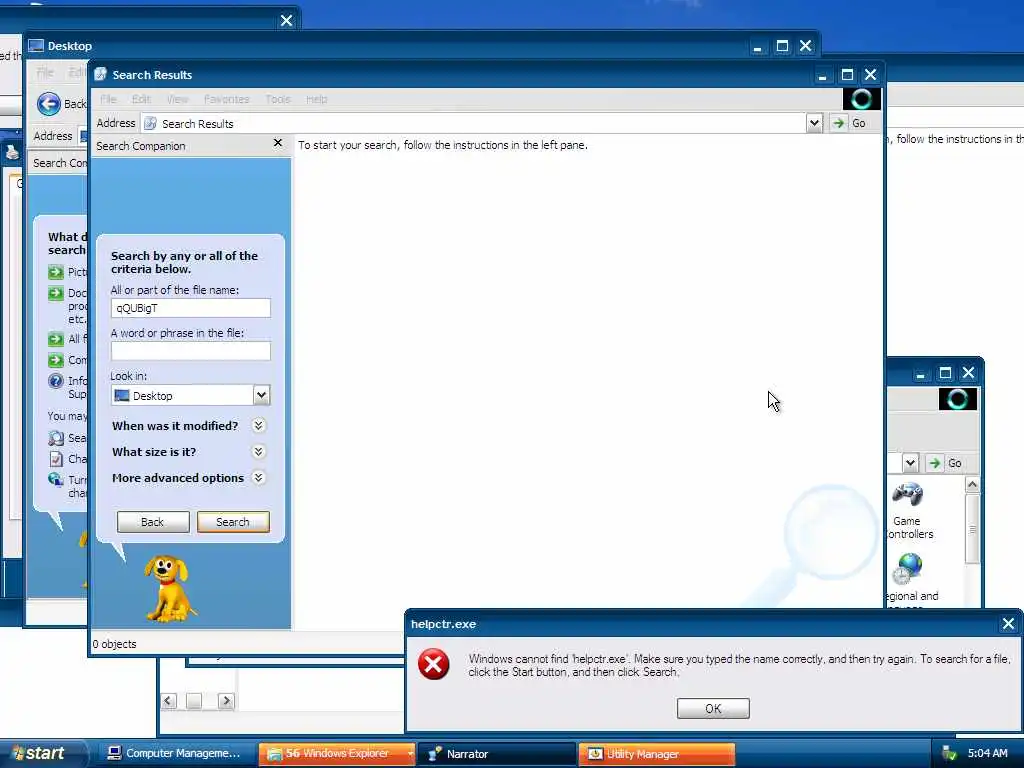Click the Pictures green arrow in background search pane
Screen dimensions: 1024x768
[56, 272]
